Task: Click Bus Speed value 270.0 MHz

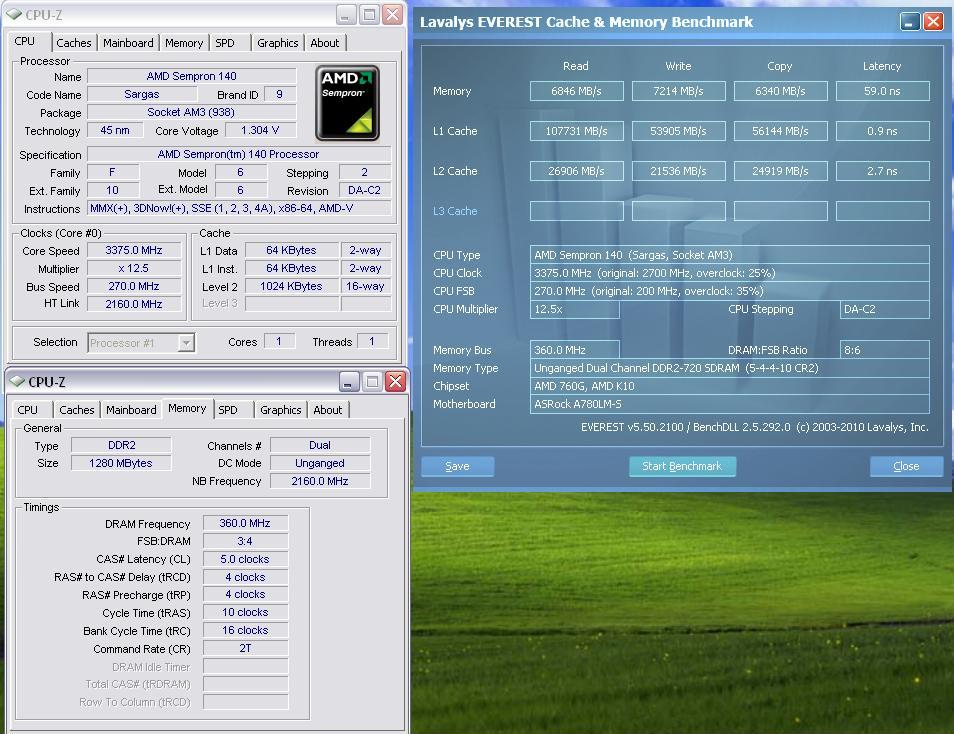Action: 134,286
